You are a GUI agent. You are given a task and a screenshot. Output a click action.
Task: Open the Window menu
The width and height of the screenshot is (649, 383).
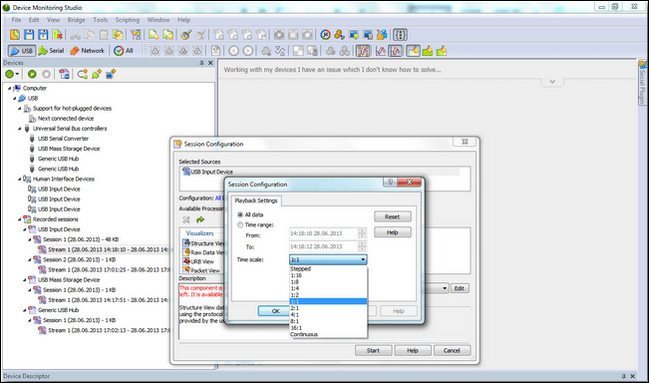tap(158, 20)
